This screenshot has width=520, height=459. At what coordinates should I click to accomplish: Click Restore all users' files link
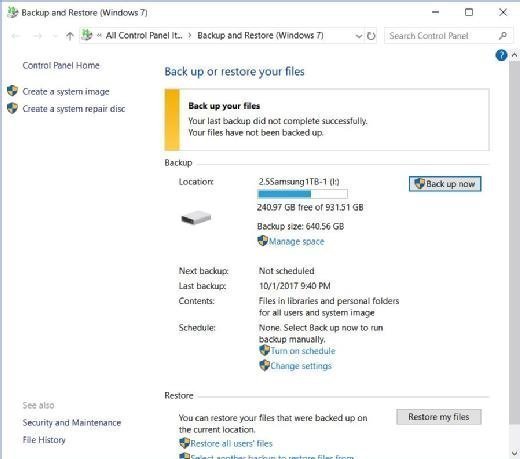point(231,443)
